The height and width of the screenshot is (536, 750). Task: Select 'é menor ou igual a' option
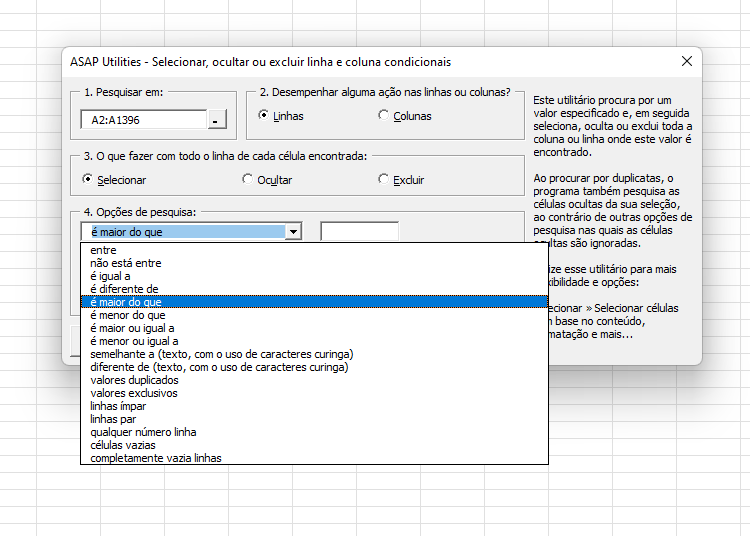click(314, 341)
